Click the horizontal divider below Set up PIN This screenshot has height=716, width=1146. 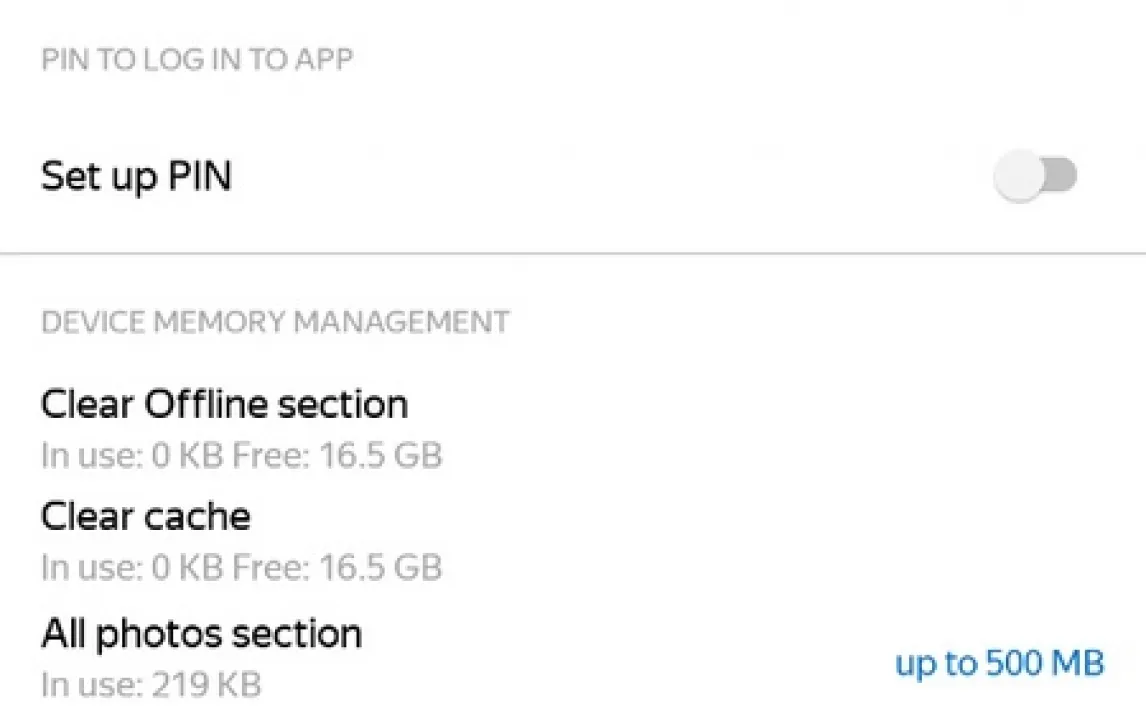tap(573, 254)
